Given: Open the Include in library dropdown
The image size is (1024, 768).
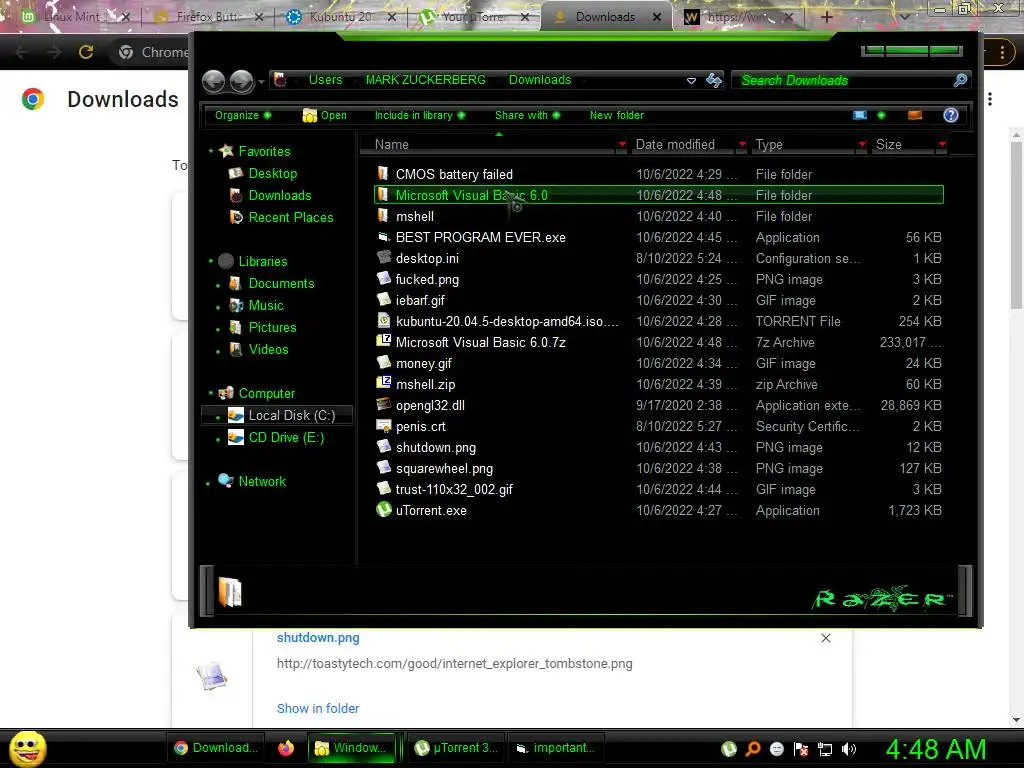Looking at the screenshot, I should coord(419,115).
